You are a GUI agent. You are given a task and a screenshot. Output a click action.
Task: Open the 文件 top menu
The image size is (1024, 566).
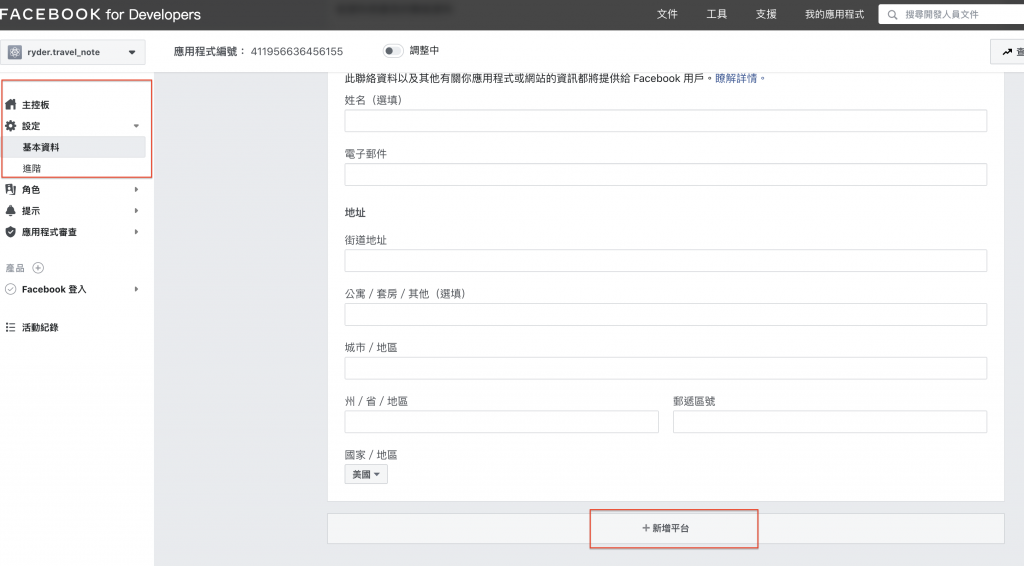pyautogui.click(x=667, y=14)
